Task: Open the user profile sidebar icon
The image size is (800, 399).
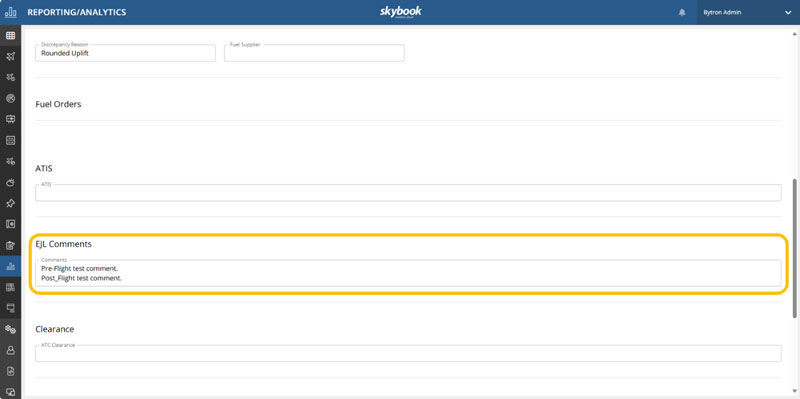Action: pyautogui.click(x=10, y=351)
